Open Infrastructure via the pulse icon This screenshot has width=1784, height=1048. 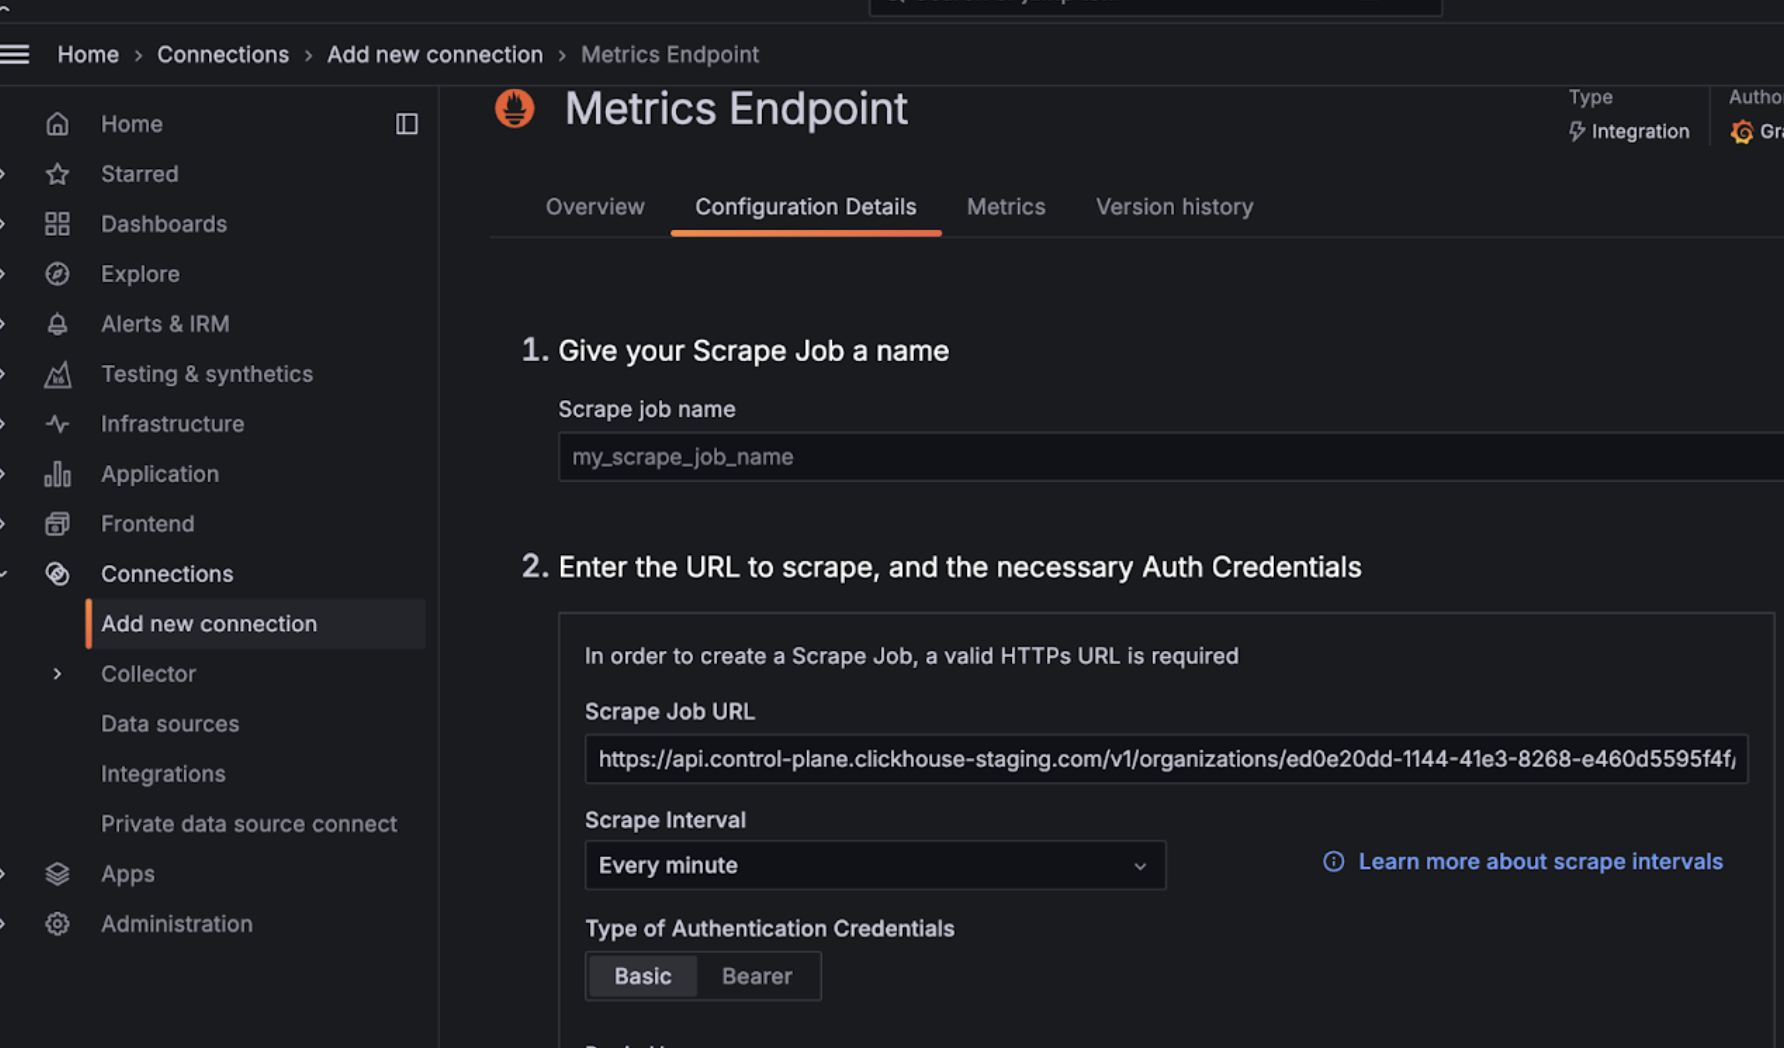pyautogui.click(x=57, y=423)
